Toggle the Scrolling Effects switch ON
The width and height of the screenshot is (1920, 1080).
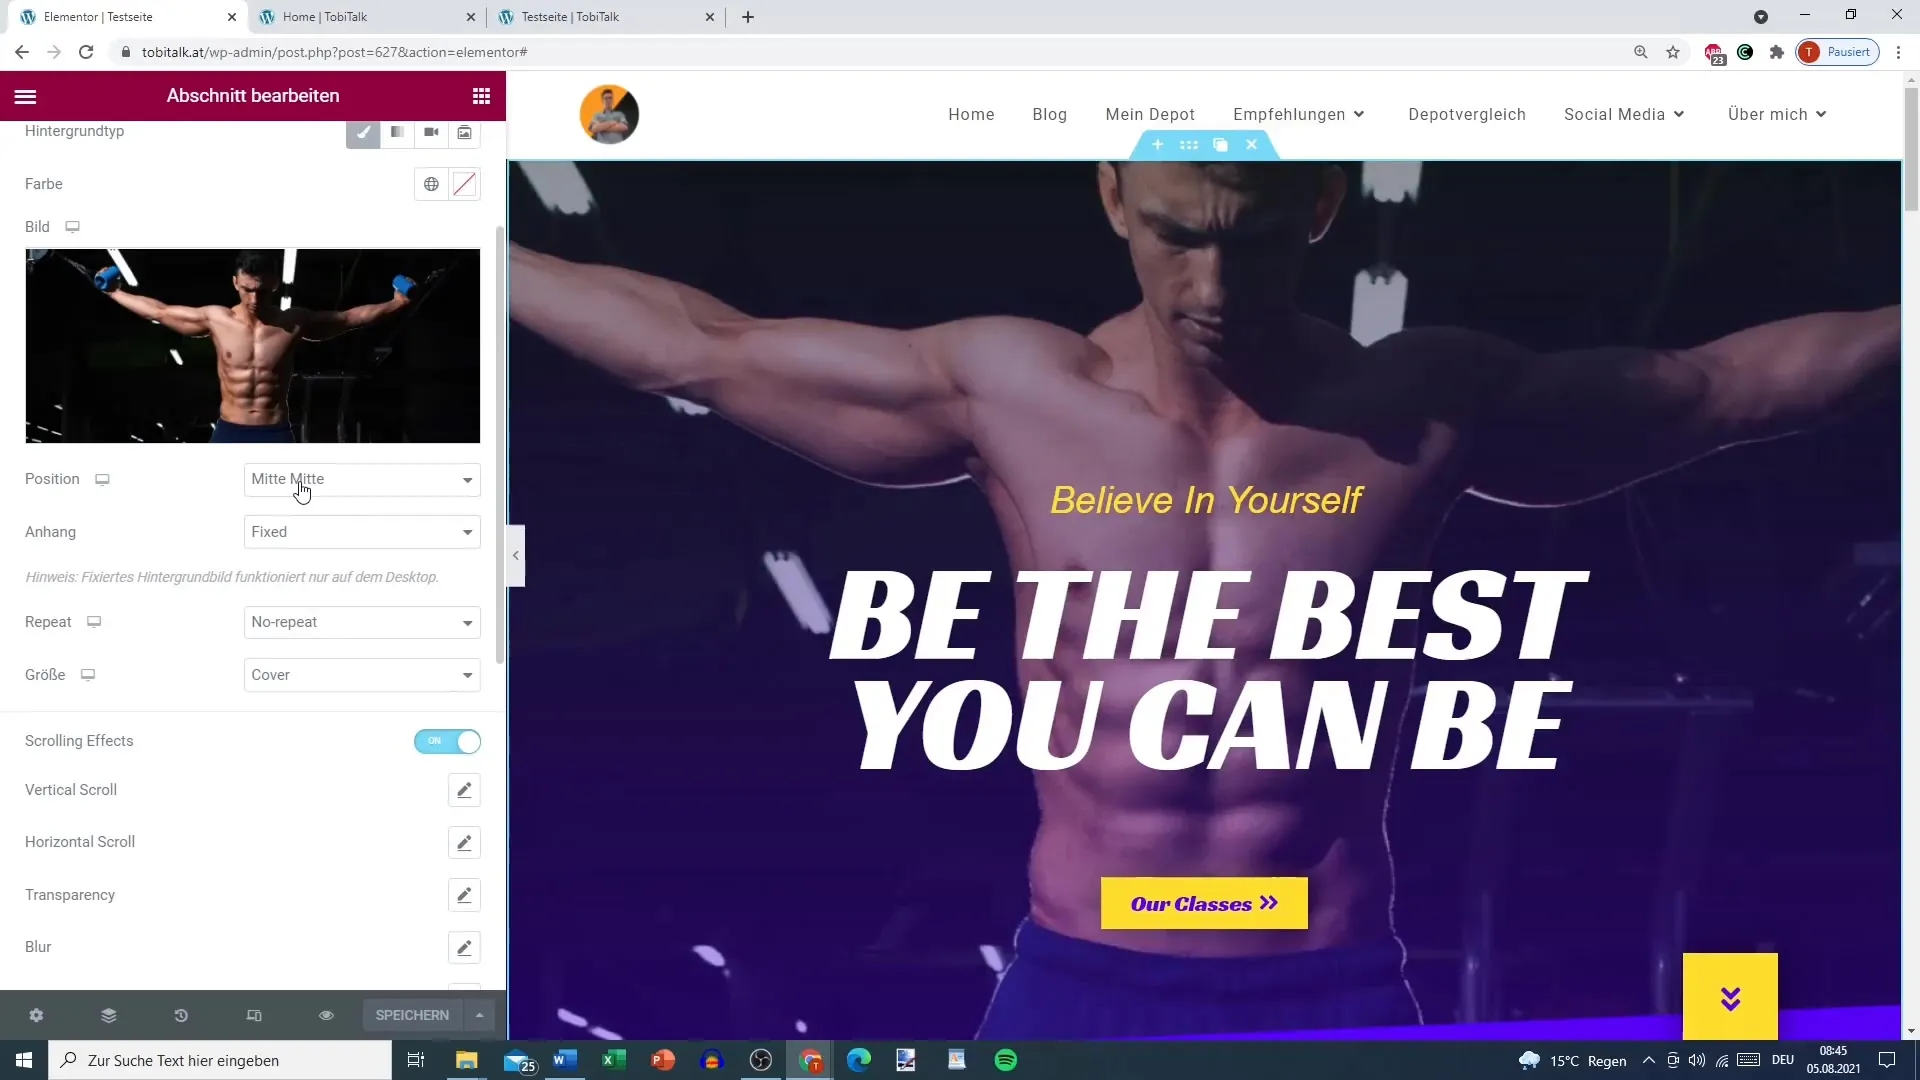448,741
